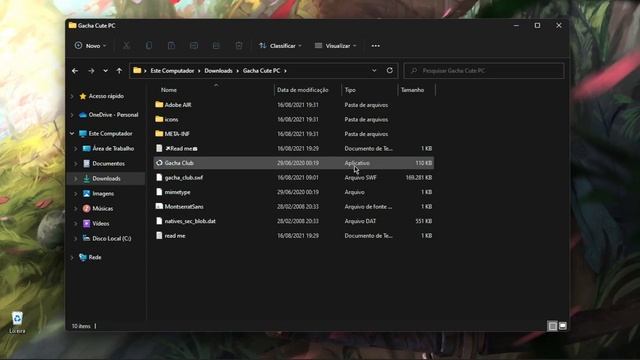Click Downloads in address breadcrumb
Image resolution: width=640 pixels, height=360 pixels.
pyautogui.click(x=218, y=71)
